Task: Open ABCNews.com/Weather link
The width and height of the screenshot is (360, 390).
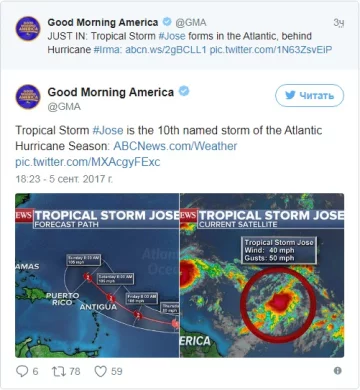Action: coord(175,146)
